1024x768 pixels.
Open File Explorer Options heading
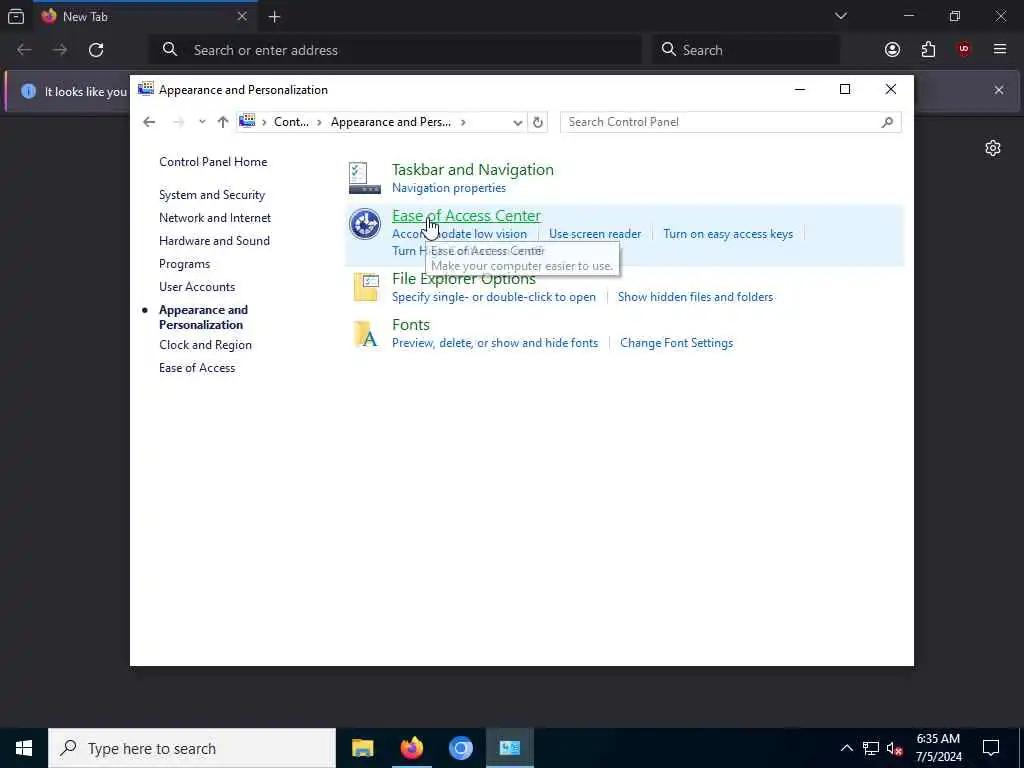[464, 279]
